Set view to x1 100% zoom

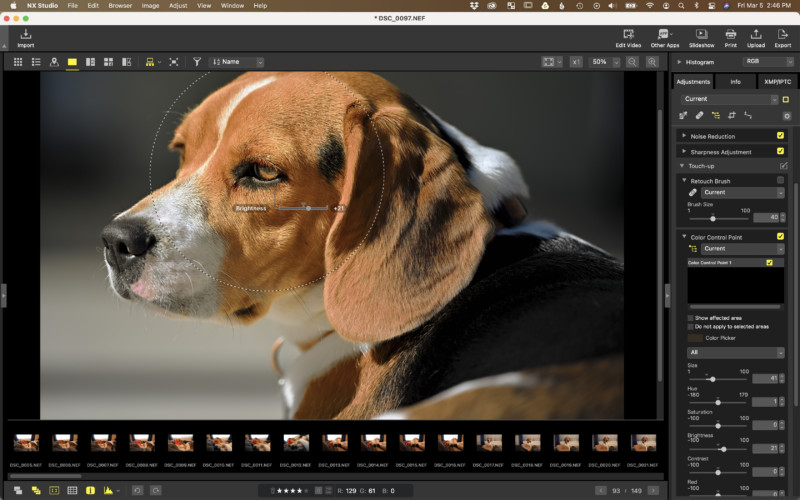pos(576,62)
